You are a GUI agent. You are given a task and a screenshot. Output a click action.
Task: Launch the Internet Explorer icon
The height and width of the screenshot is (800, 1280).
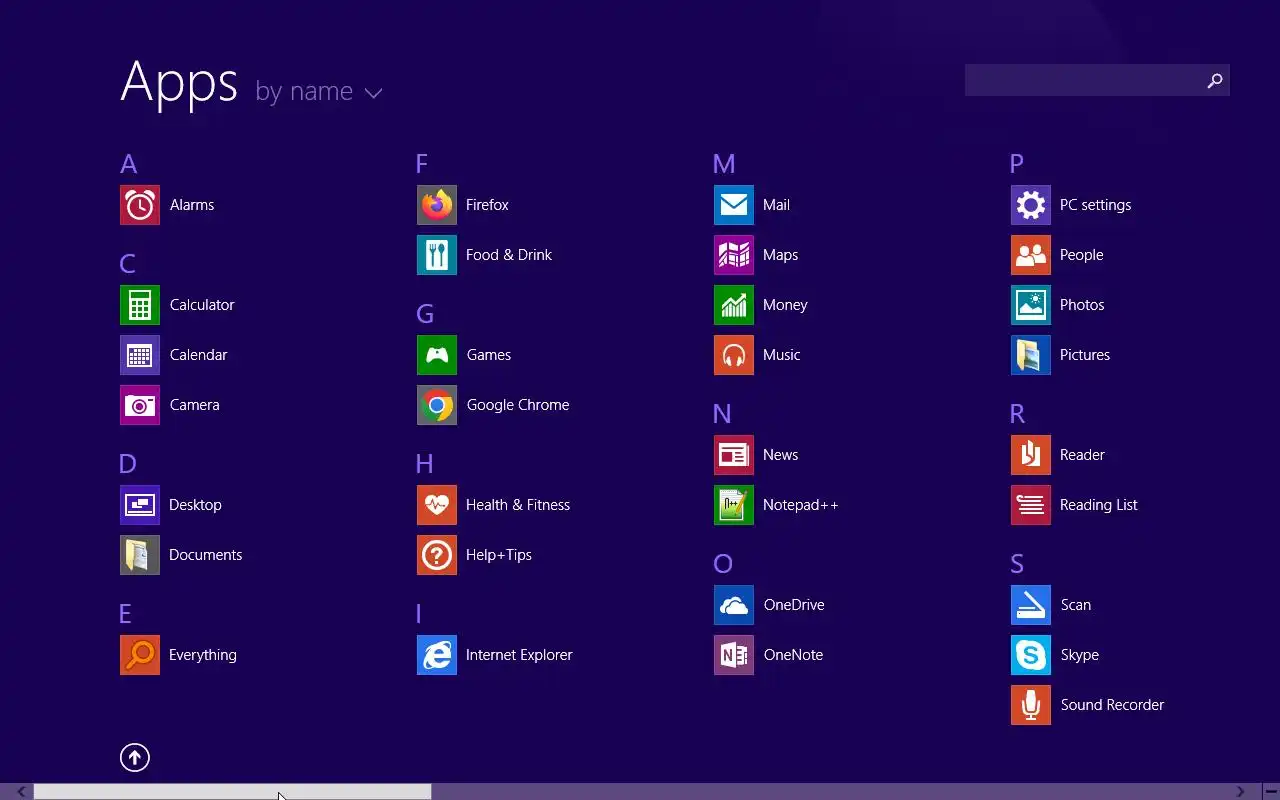pyautogui.click(x=437, y=655)
